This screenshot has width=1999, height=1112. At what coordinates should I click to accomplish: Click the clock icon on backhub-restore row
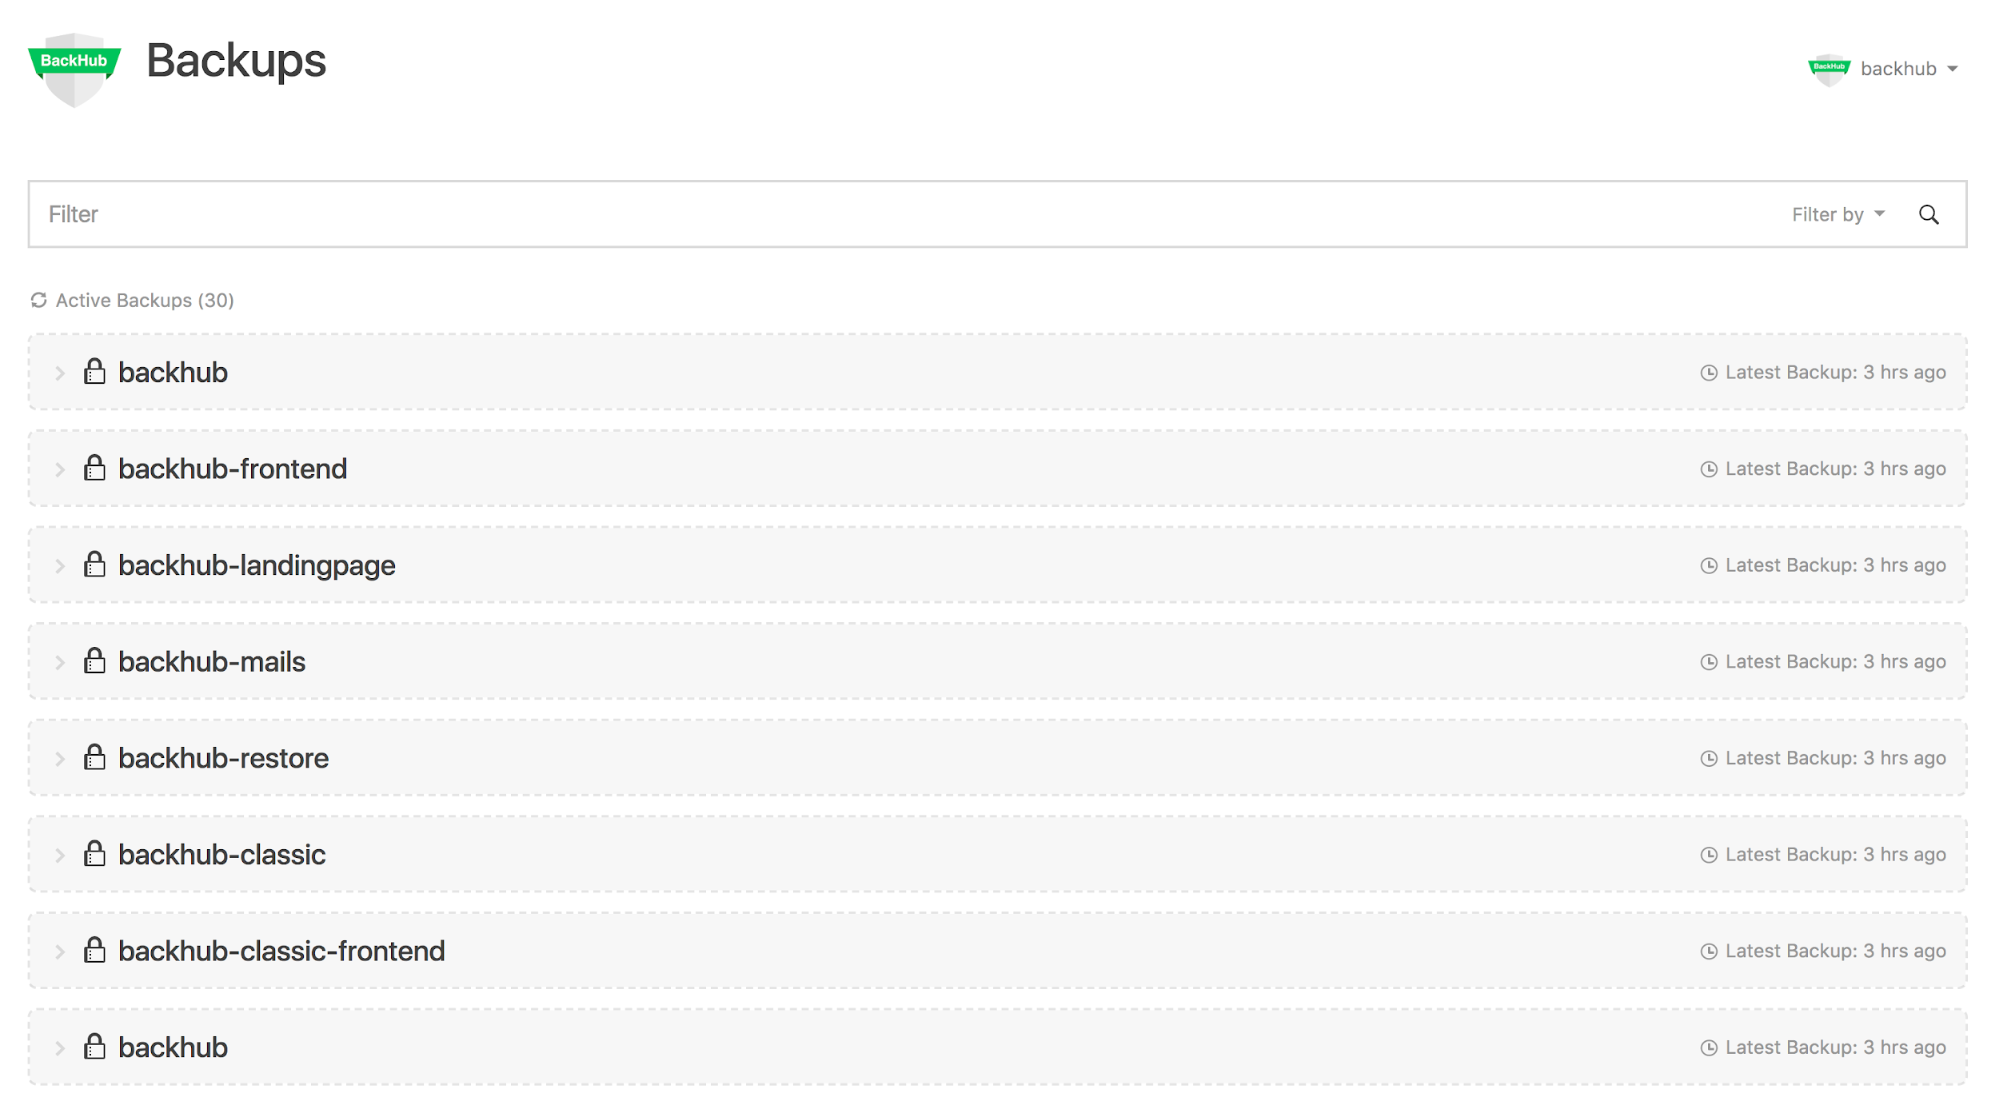(1707, 757)
